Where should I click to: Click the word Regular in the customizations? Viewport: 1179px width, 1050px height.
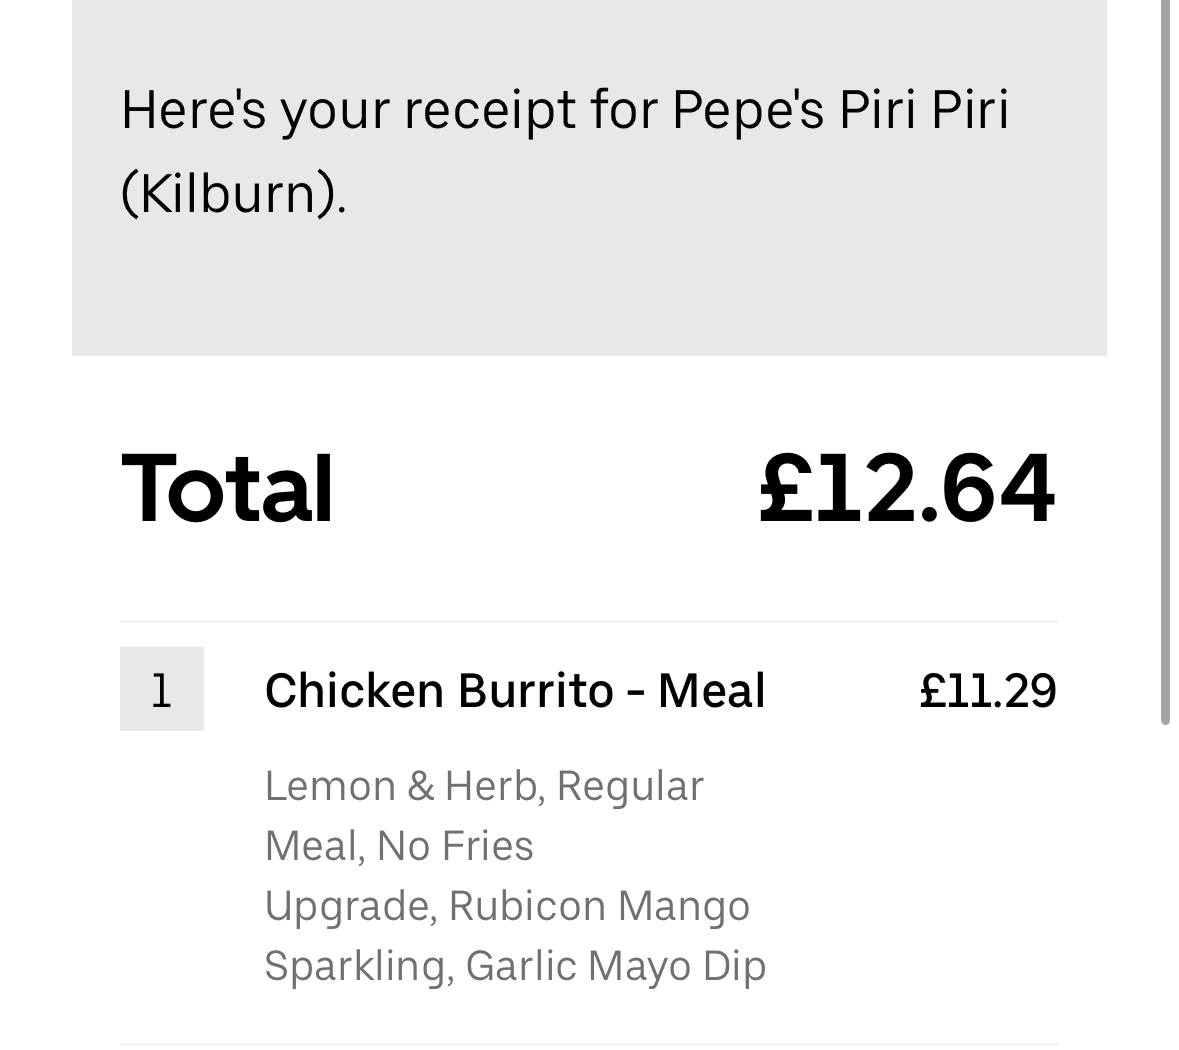click(630, 786)
